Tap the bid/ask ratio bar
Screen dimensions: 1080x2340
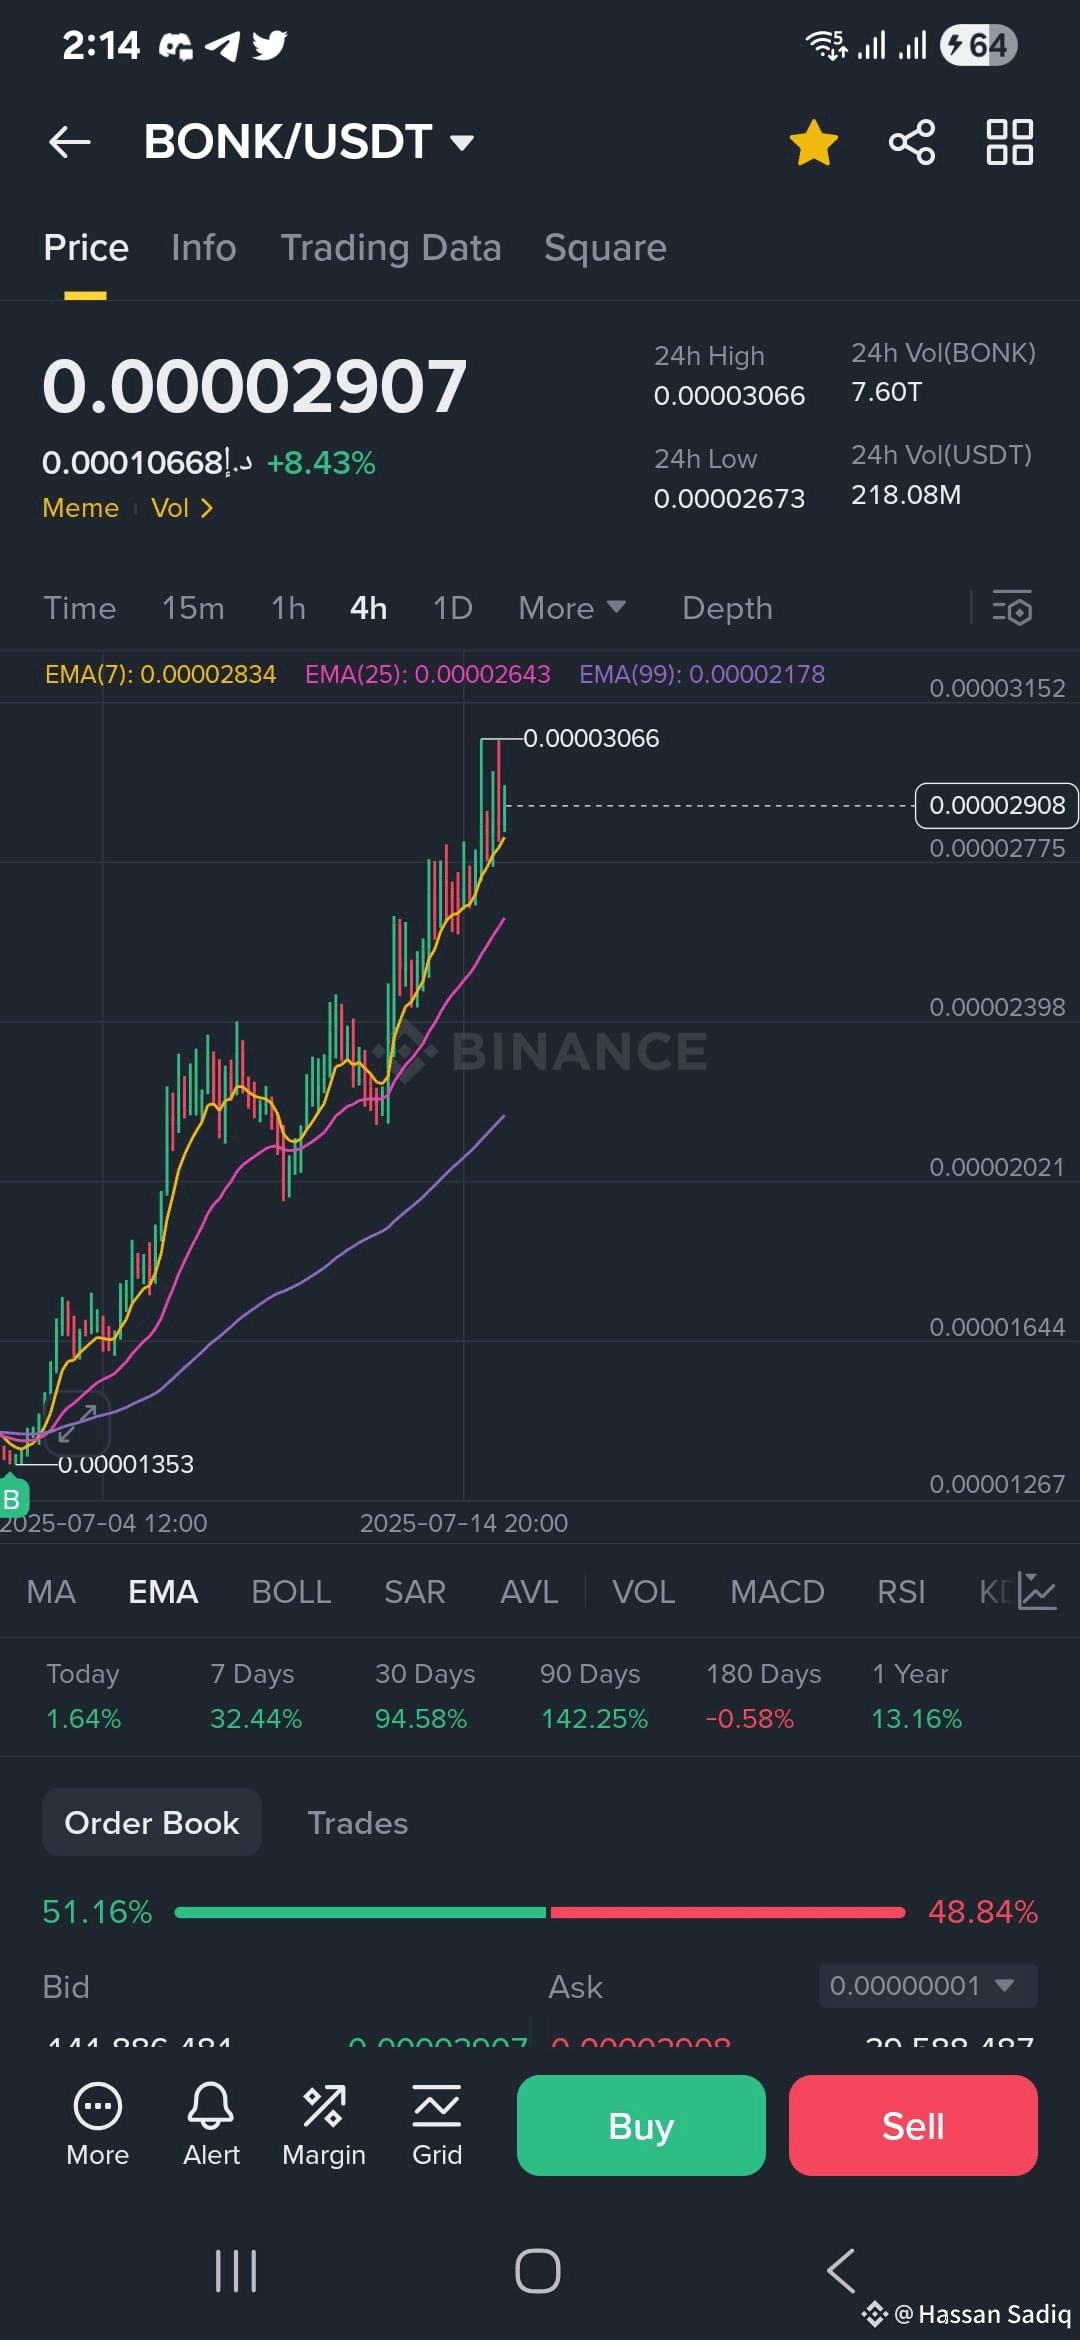coord(540,1912)
